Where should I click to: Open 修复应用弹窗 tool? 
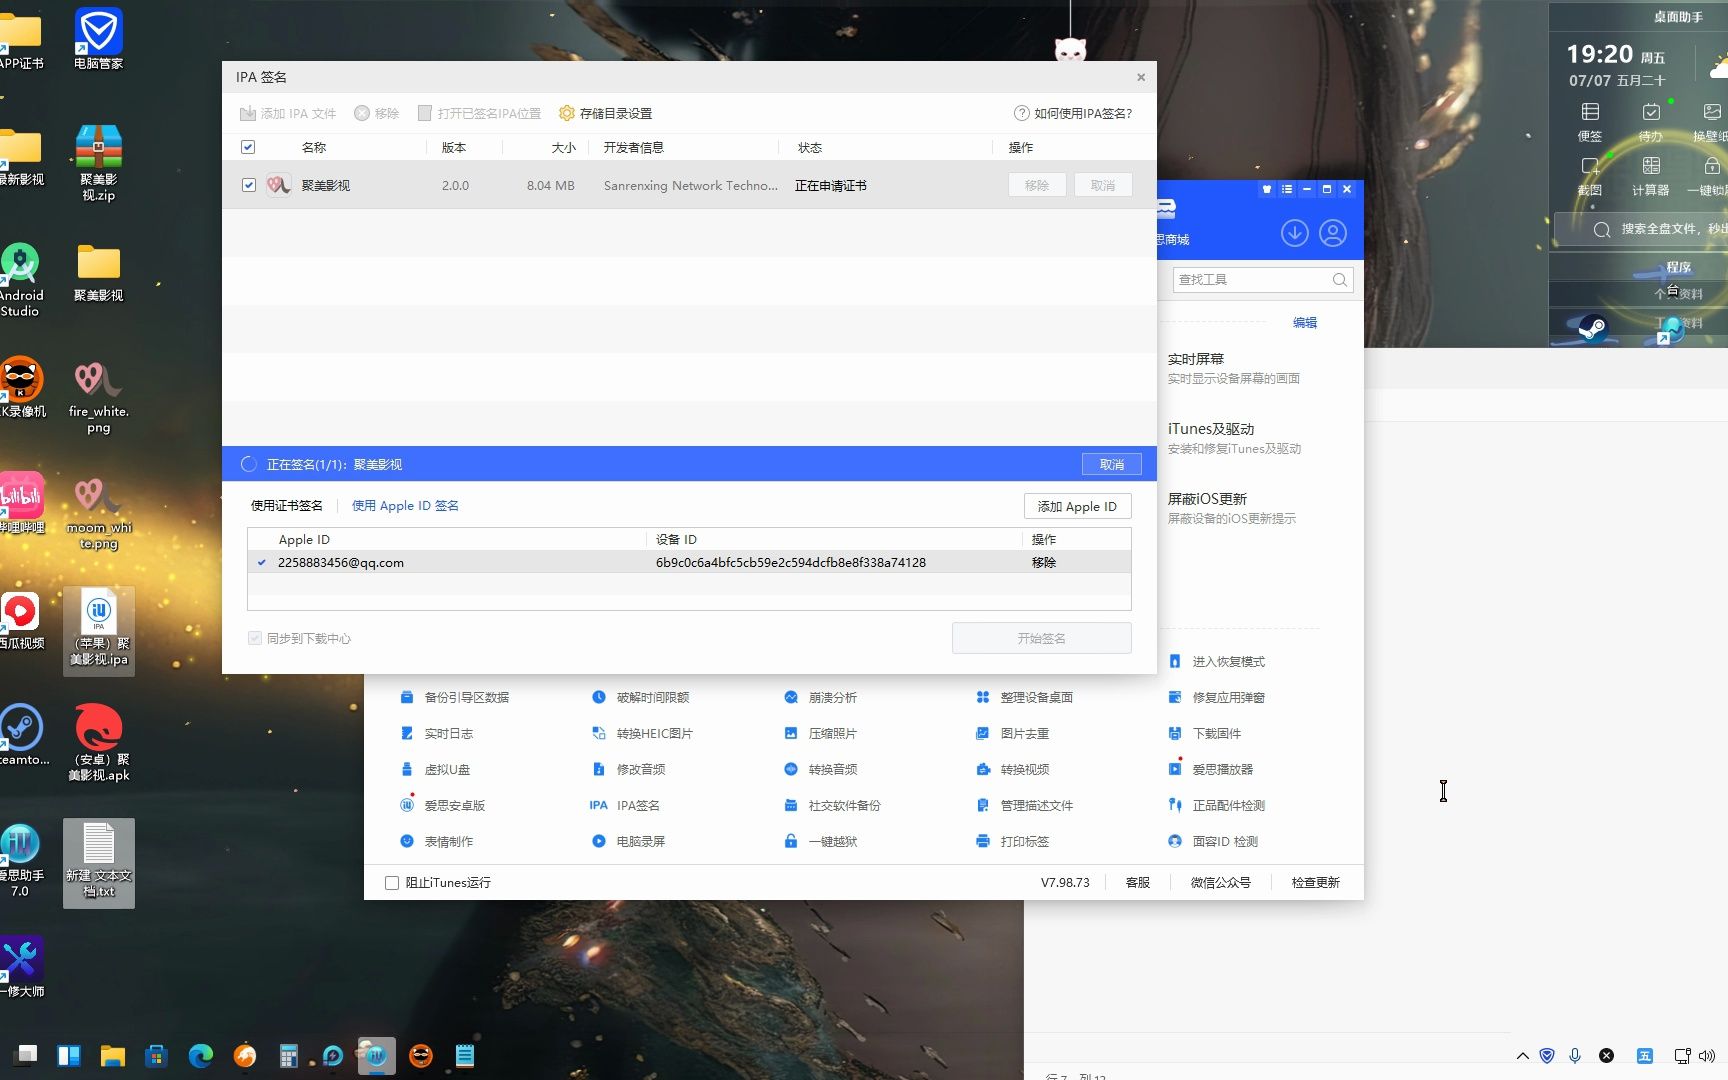(x=1217, y=698)
